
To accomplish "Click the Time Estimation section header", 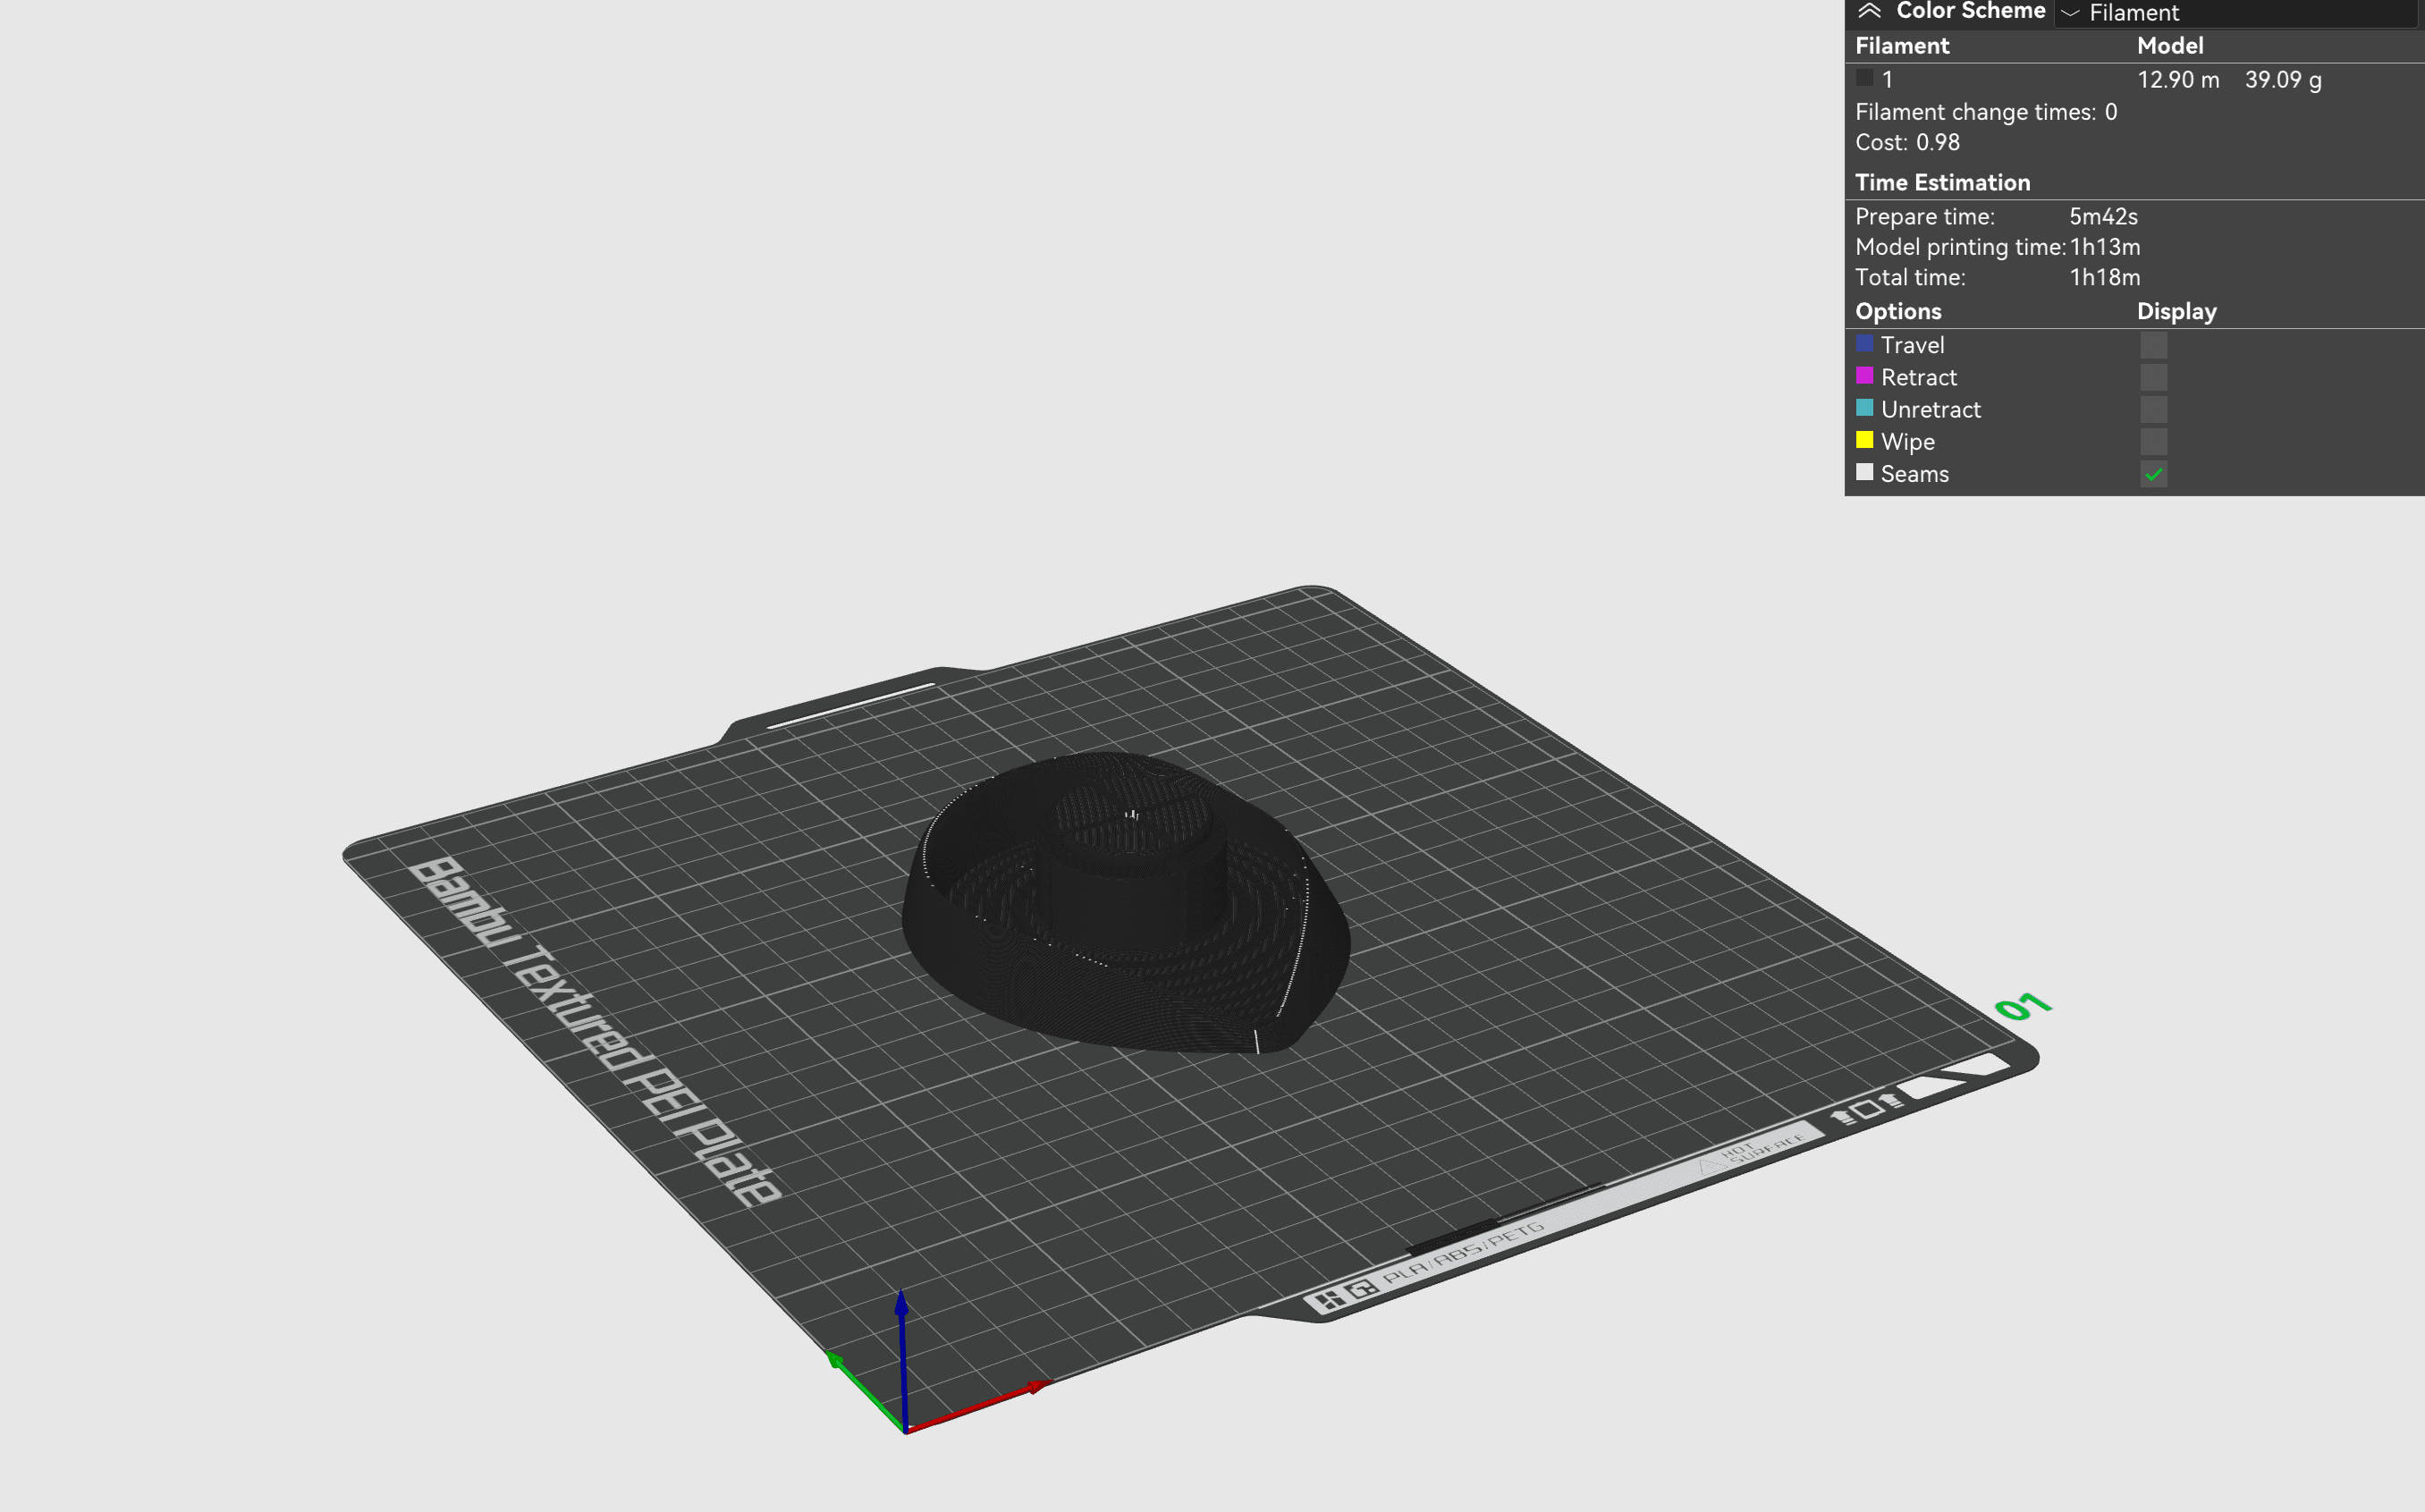I will pyautogui.click(x=1942, y=183).
